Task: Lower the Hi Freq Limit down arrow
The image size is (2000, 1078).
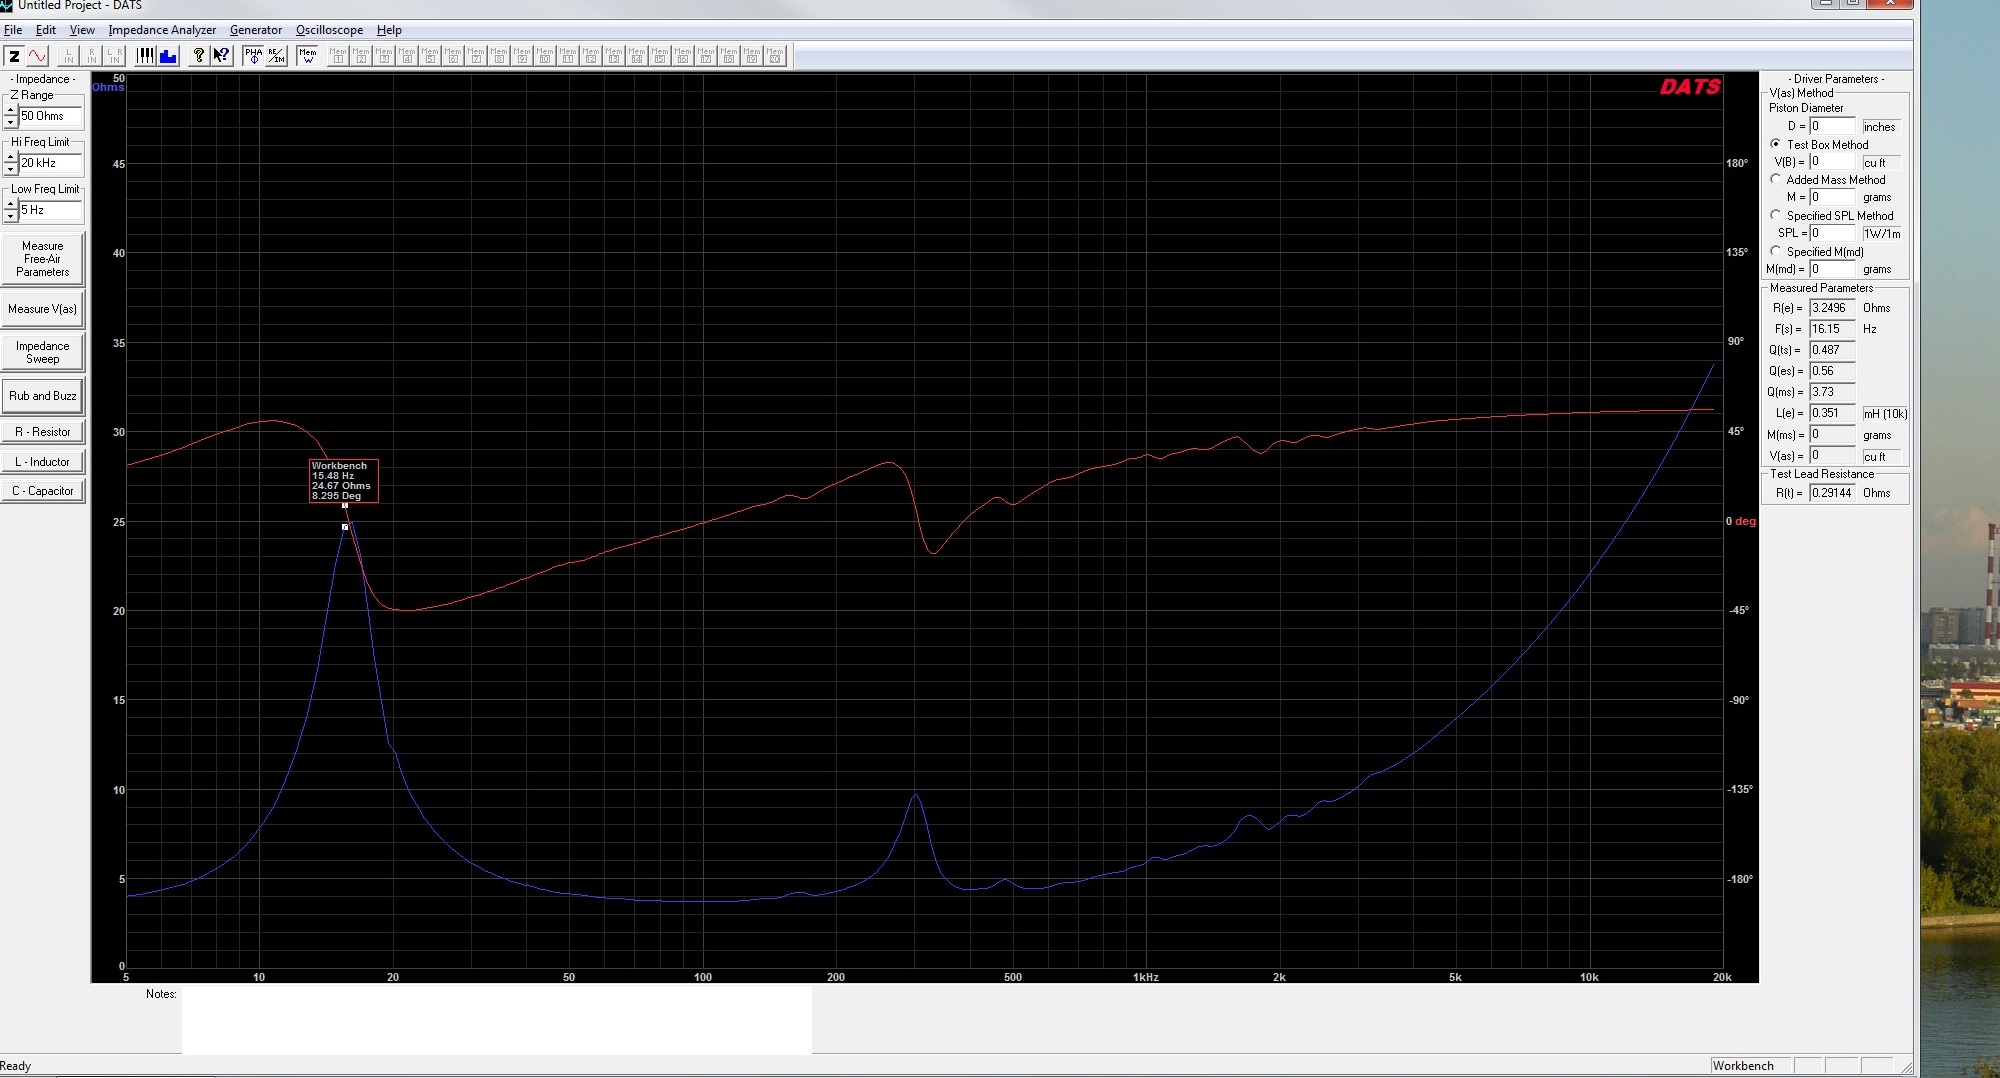Action: point(11,169)
